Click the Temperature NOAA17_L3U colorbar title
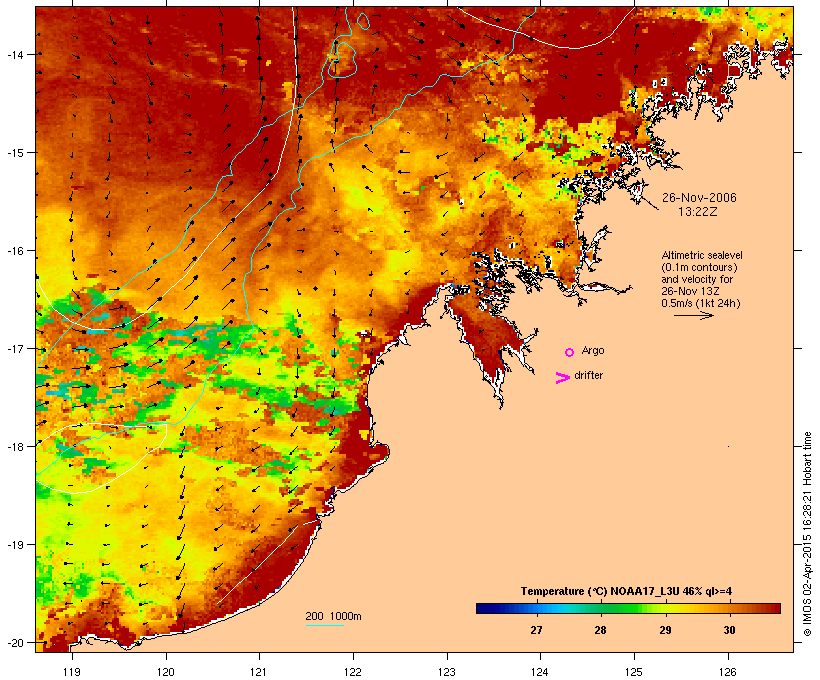Screen dimensions: 820x680 tap(626, 592)
